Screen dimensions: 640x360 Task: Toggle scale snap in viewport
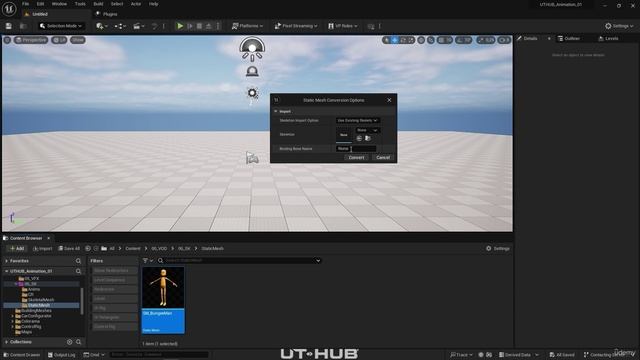coord(480,40)
